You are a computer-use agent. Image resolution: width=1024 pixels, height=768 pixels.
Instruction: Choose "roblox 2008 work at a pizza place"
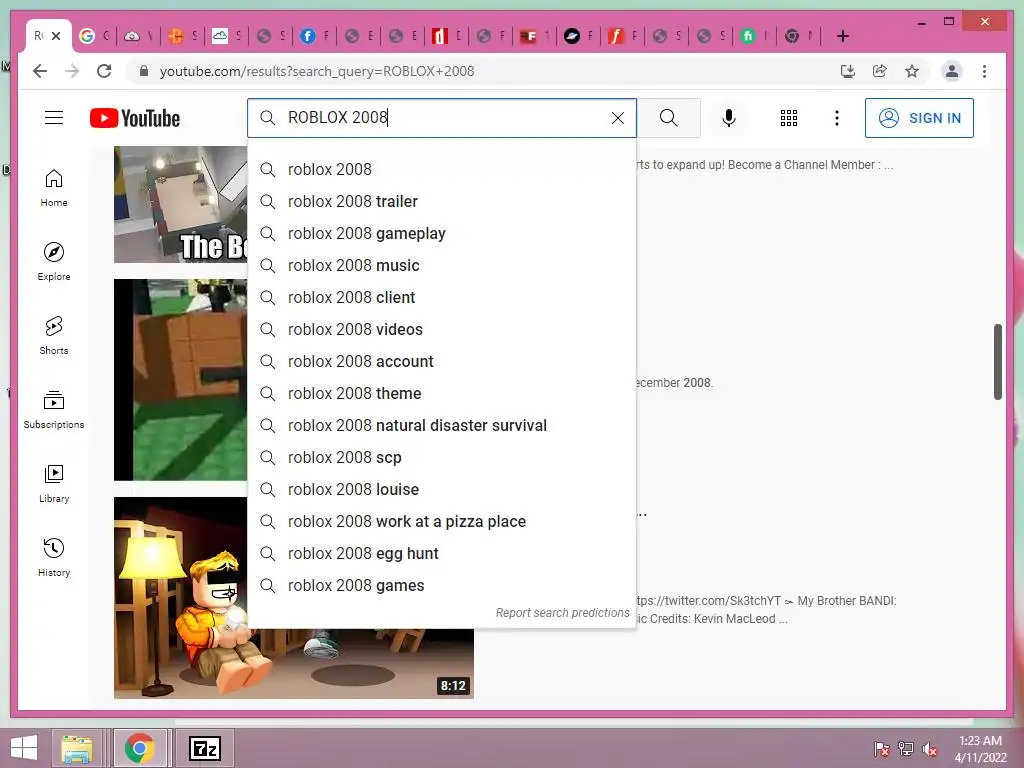click(x=442, y=521)
